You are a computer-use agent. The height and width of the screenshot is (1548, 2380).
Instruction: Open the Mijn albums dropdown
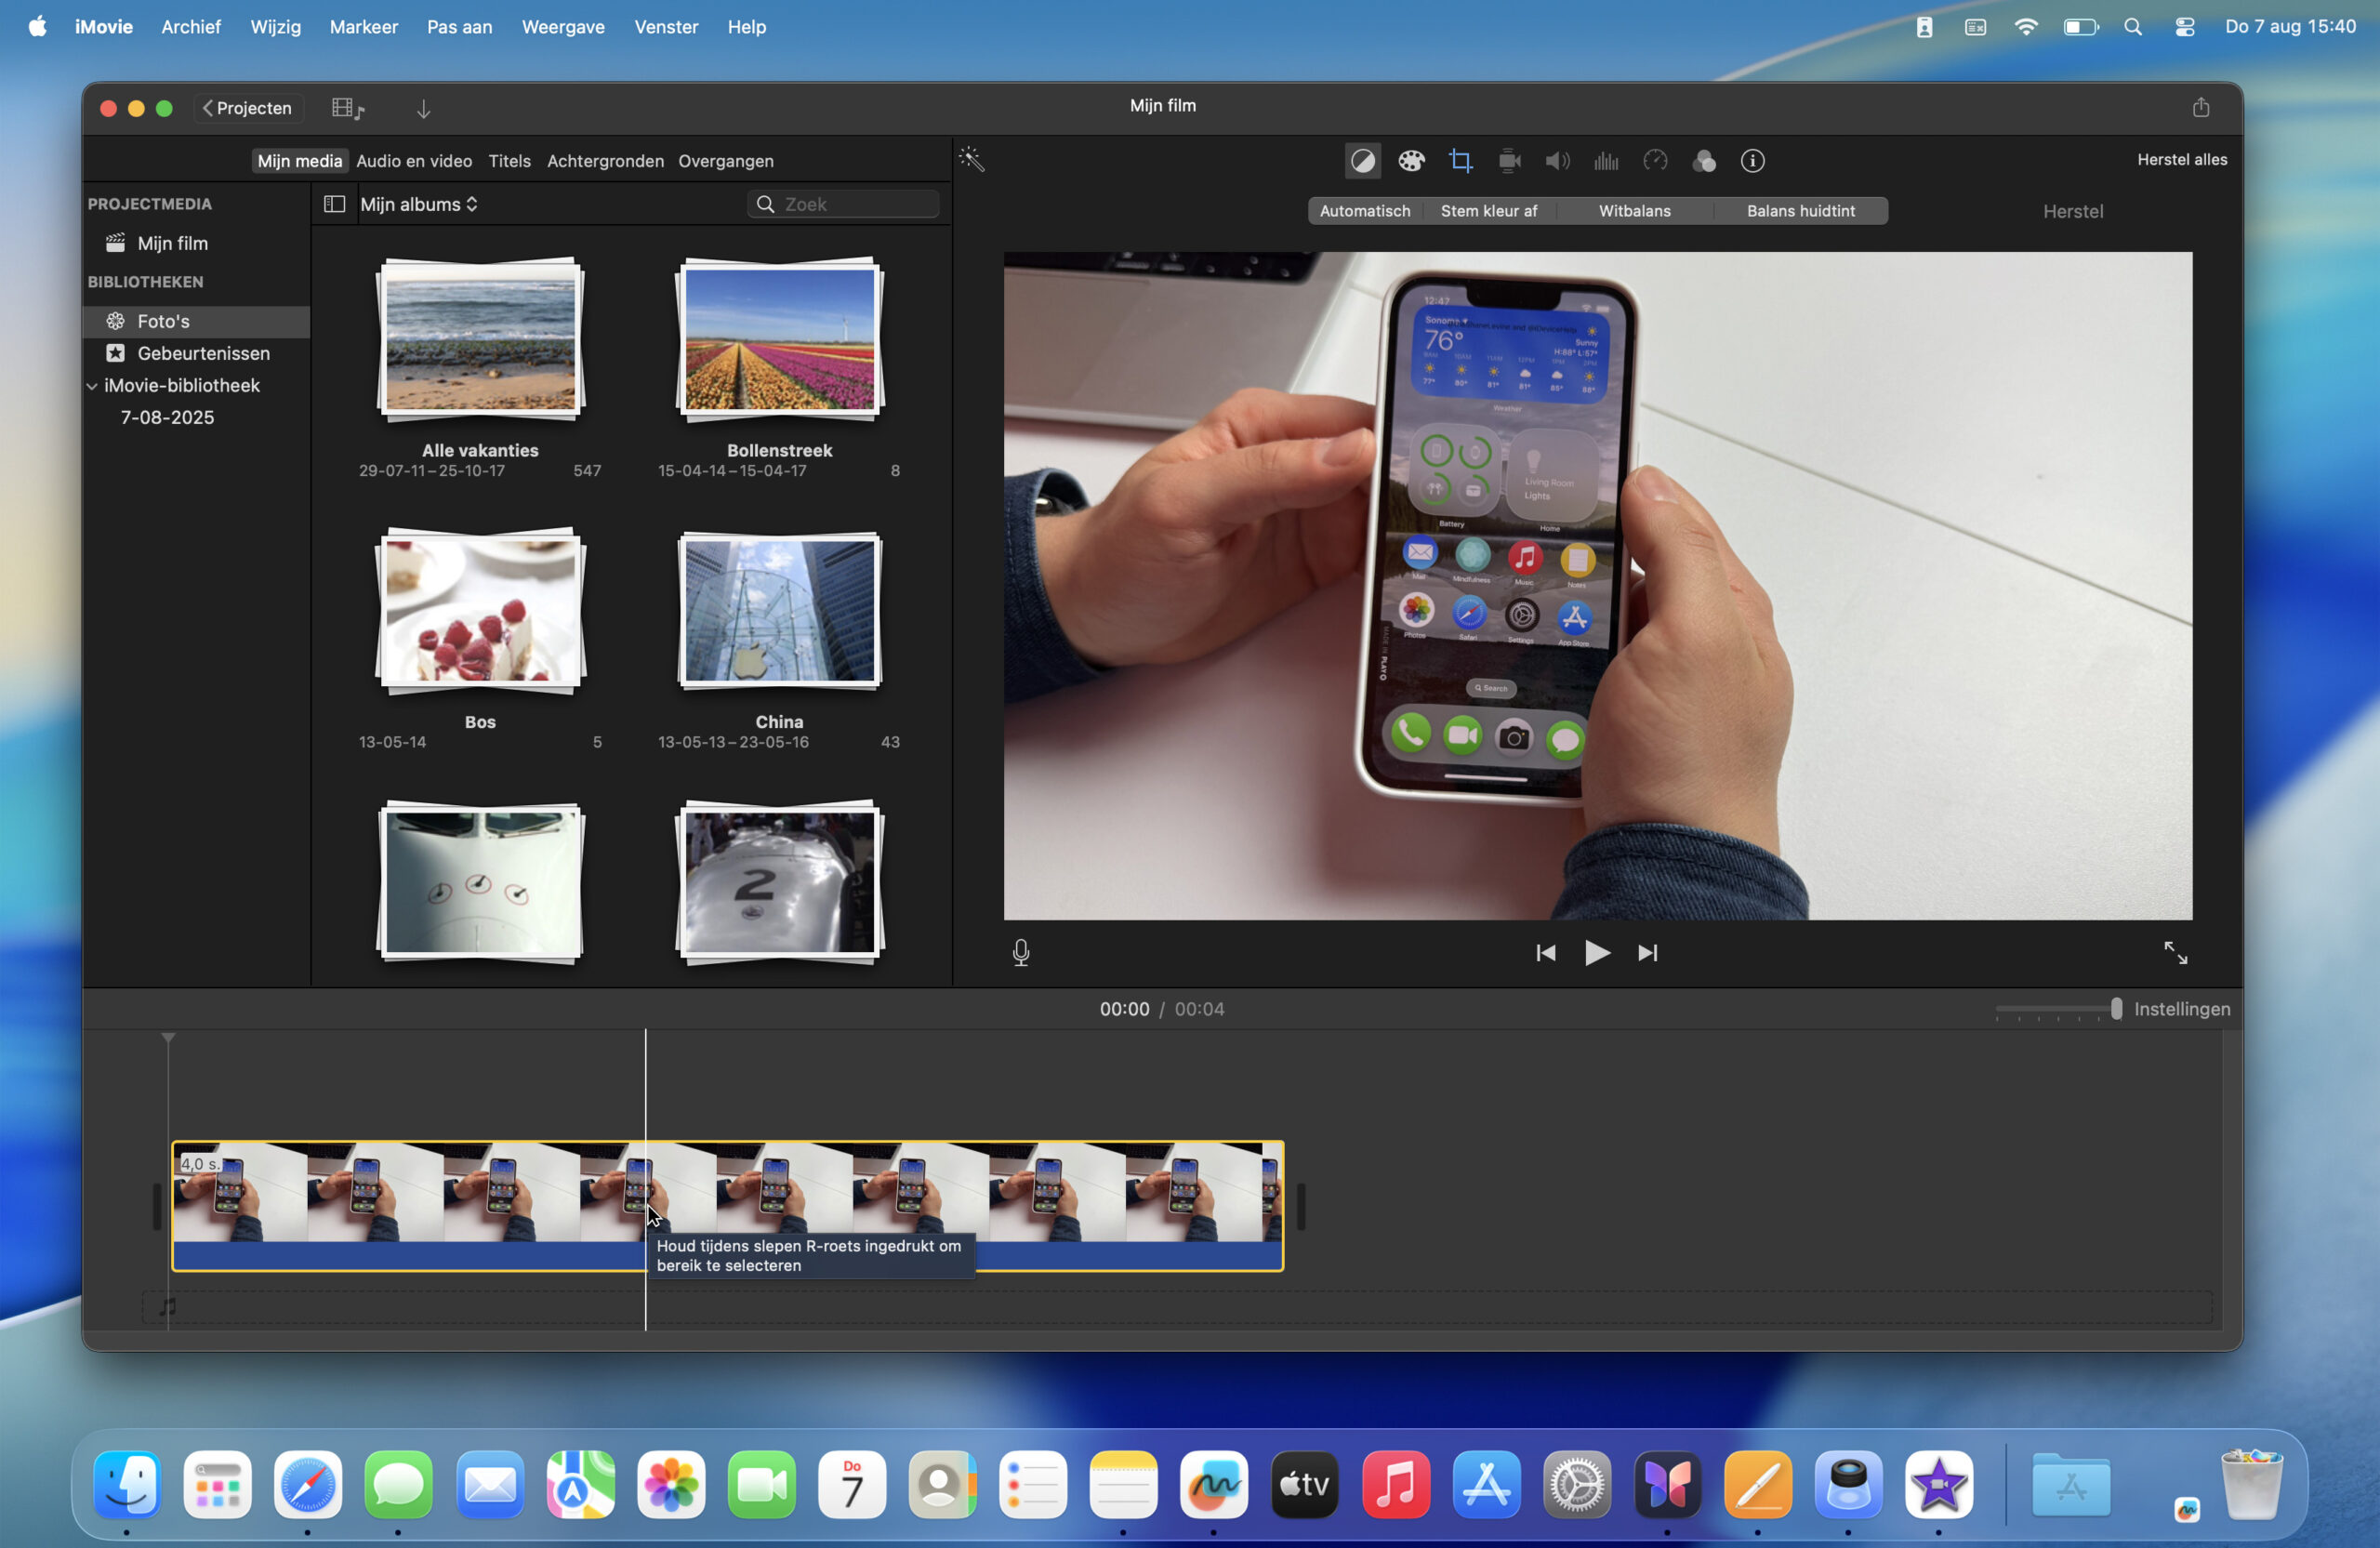(x=418, y=204)
